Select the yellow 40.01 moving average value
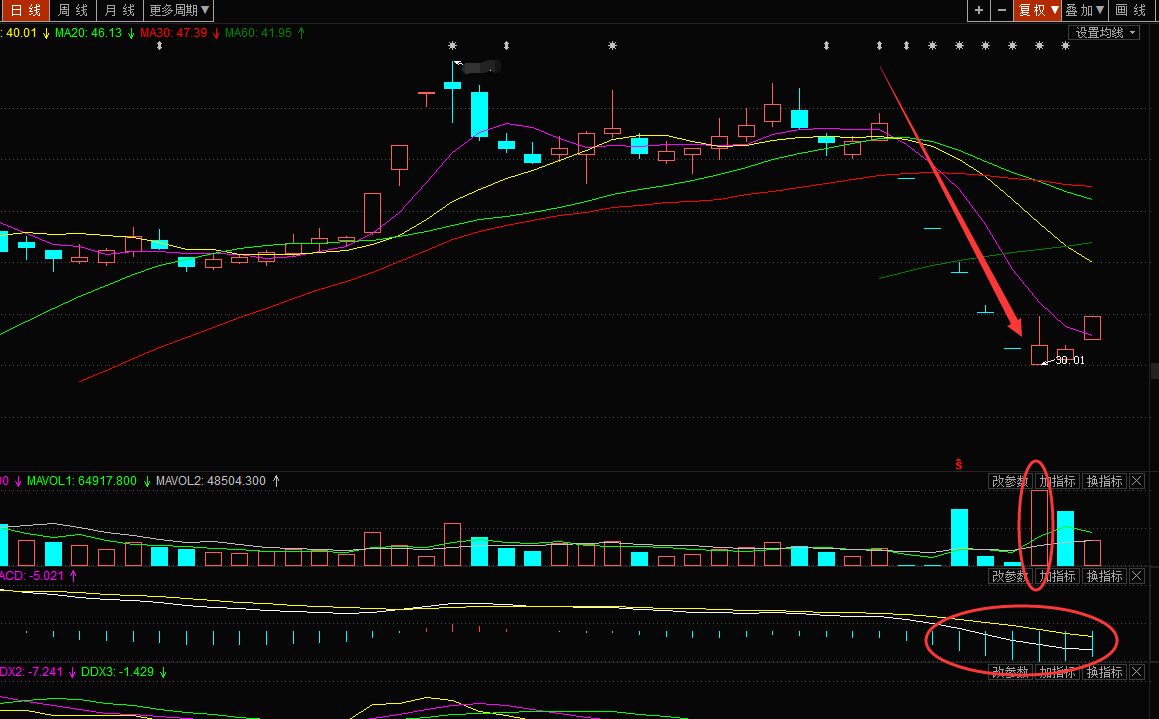1159x719 pixels. pyautogui.click(x=19, y=33)
